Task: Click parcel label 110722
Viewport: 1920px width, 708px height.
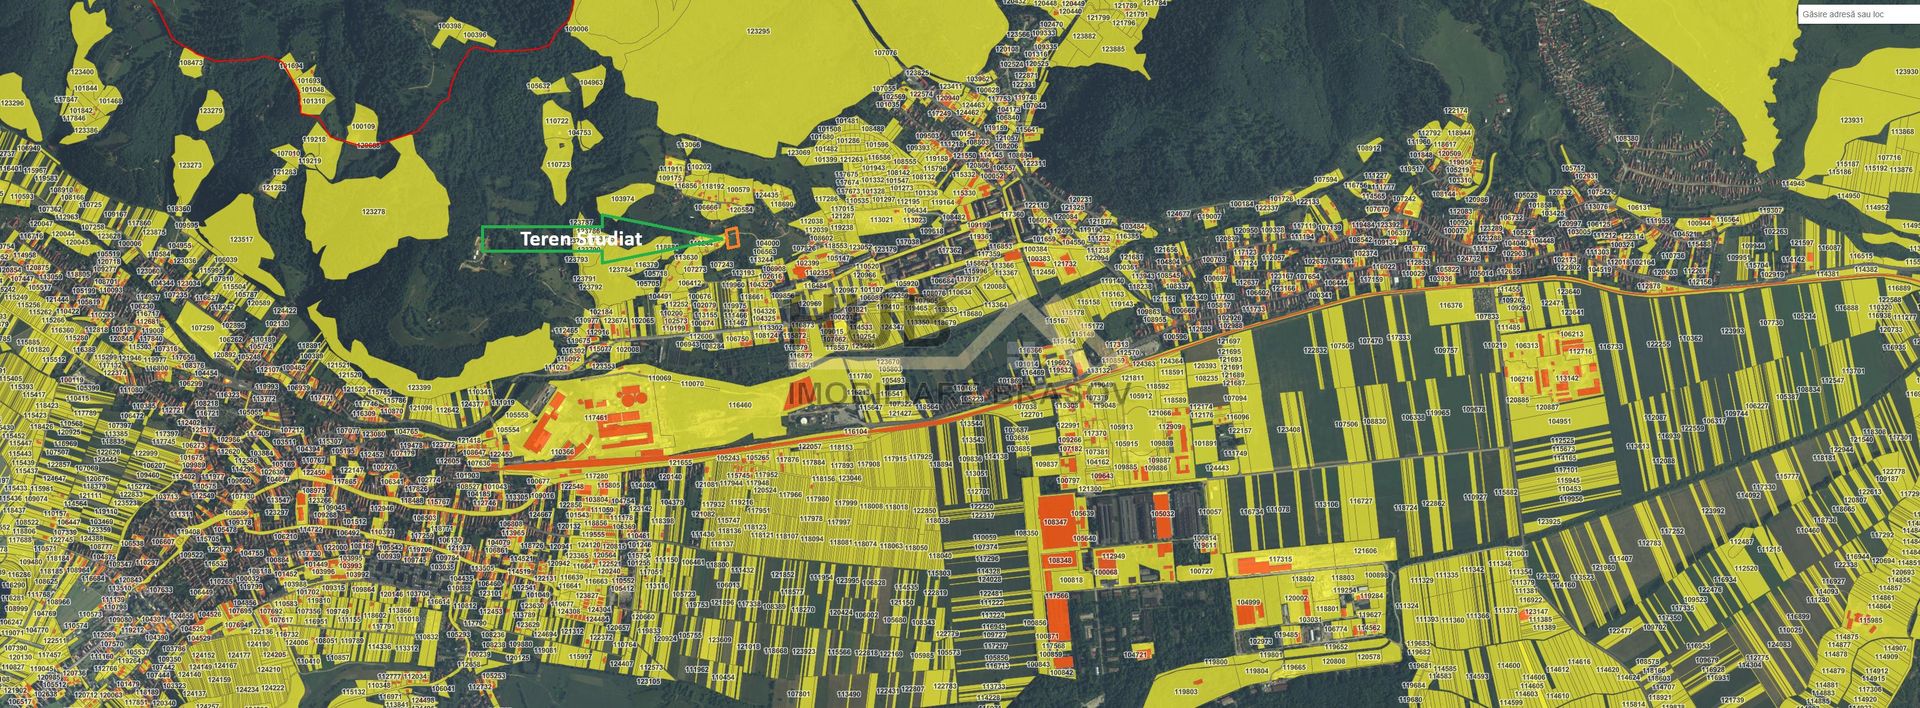Action: (557, 120)
